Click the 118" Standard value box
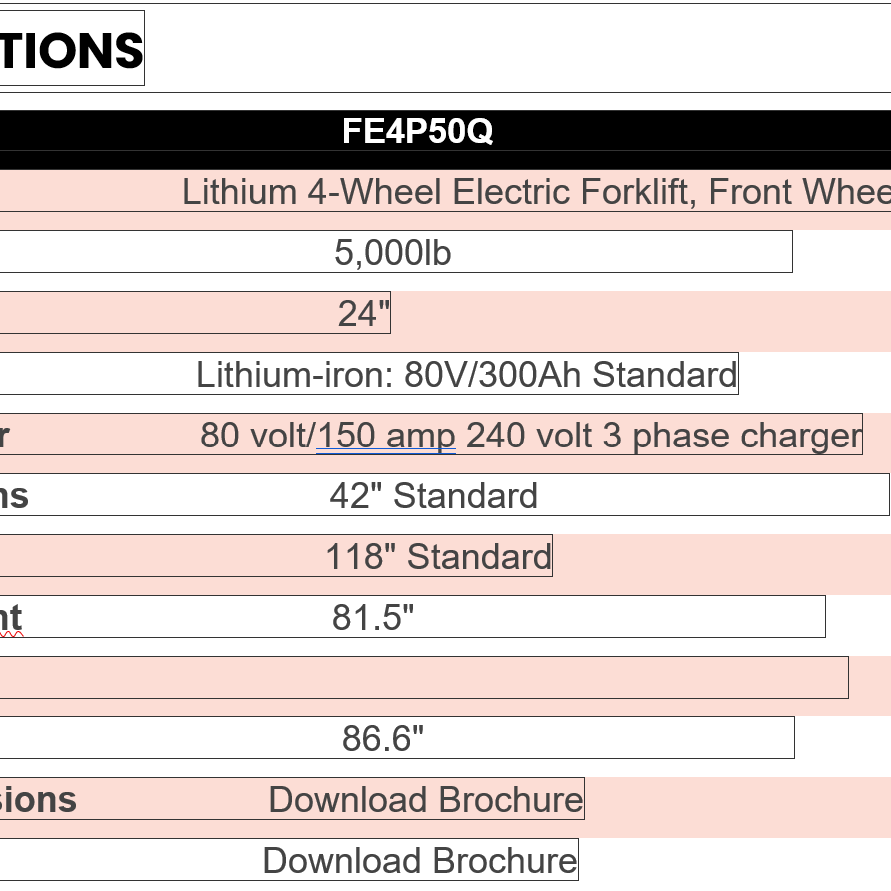The height and width of the screenshot is (891, 891). (438, 557)
